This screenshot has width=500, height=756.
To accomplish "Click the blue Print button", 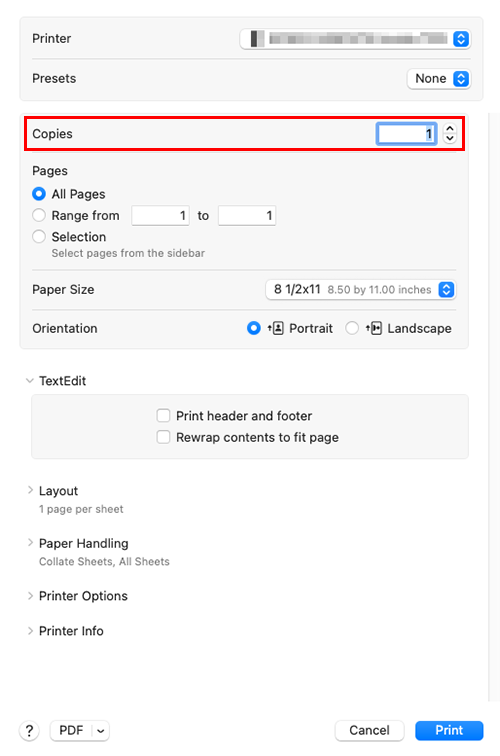I will 449,730.
